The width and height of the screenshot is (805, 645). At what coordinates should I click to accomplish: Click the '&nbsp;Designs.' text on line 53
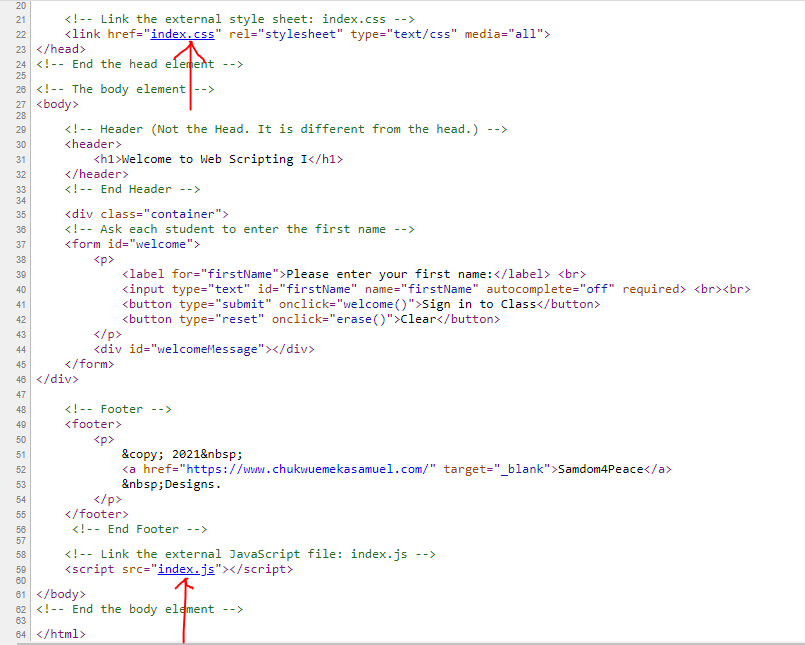[171, 485]
